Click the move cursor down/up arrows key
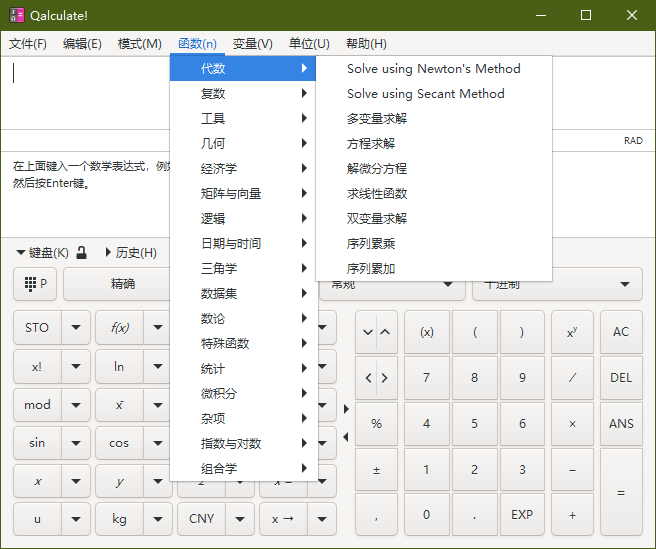Viewport: 656px width, 549px height. point(376,332)
